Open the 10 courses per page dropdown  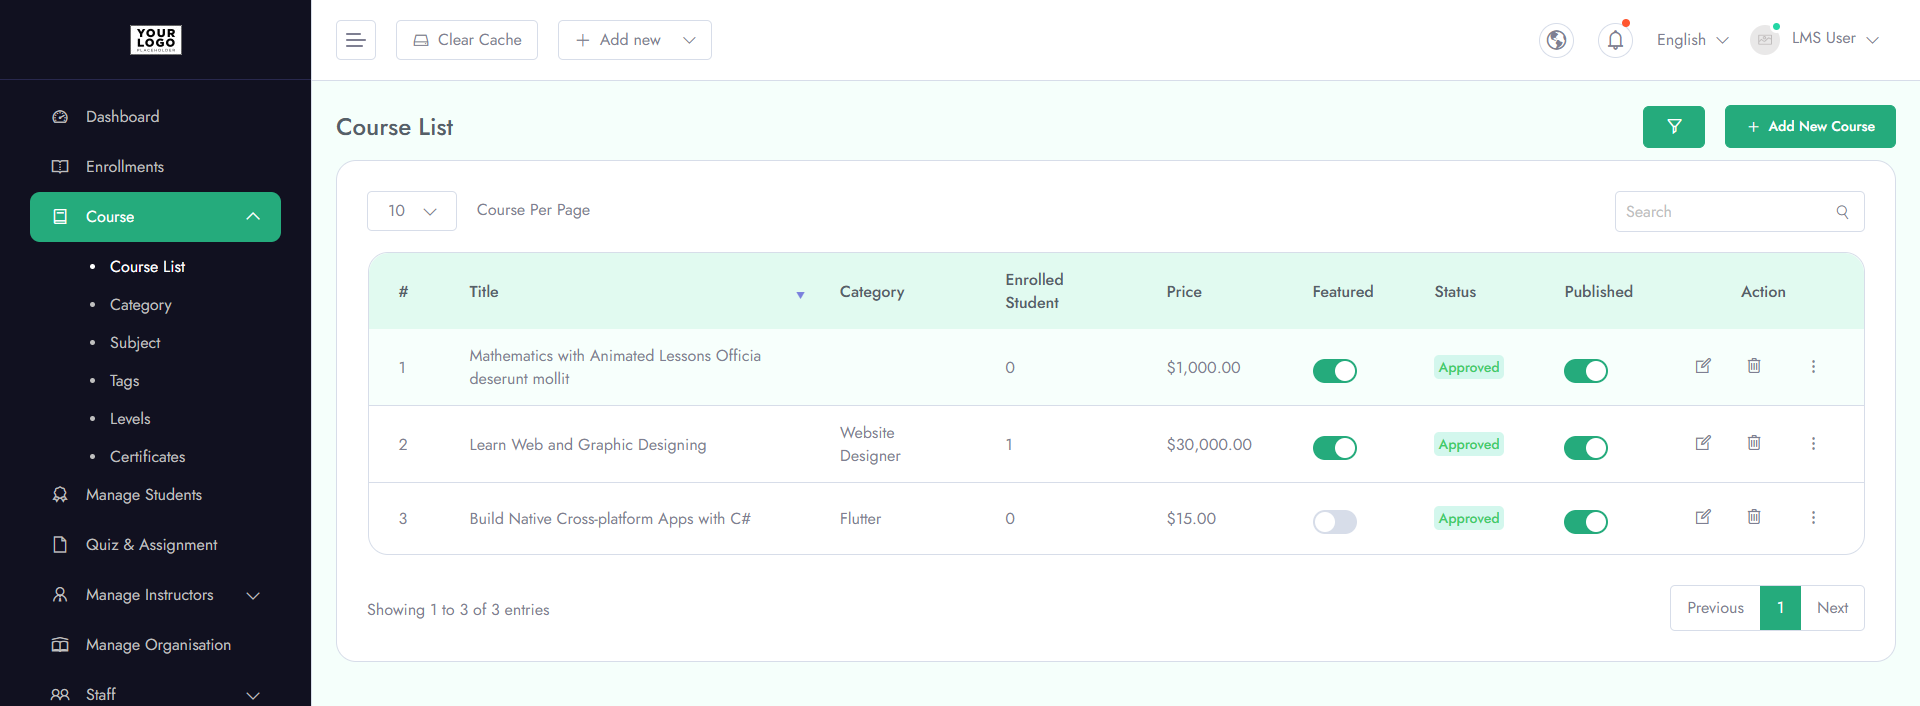(x=412, y=211)
